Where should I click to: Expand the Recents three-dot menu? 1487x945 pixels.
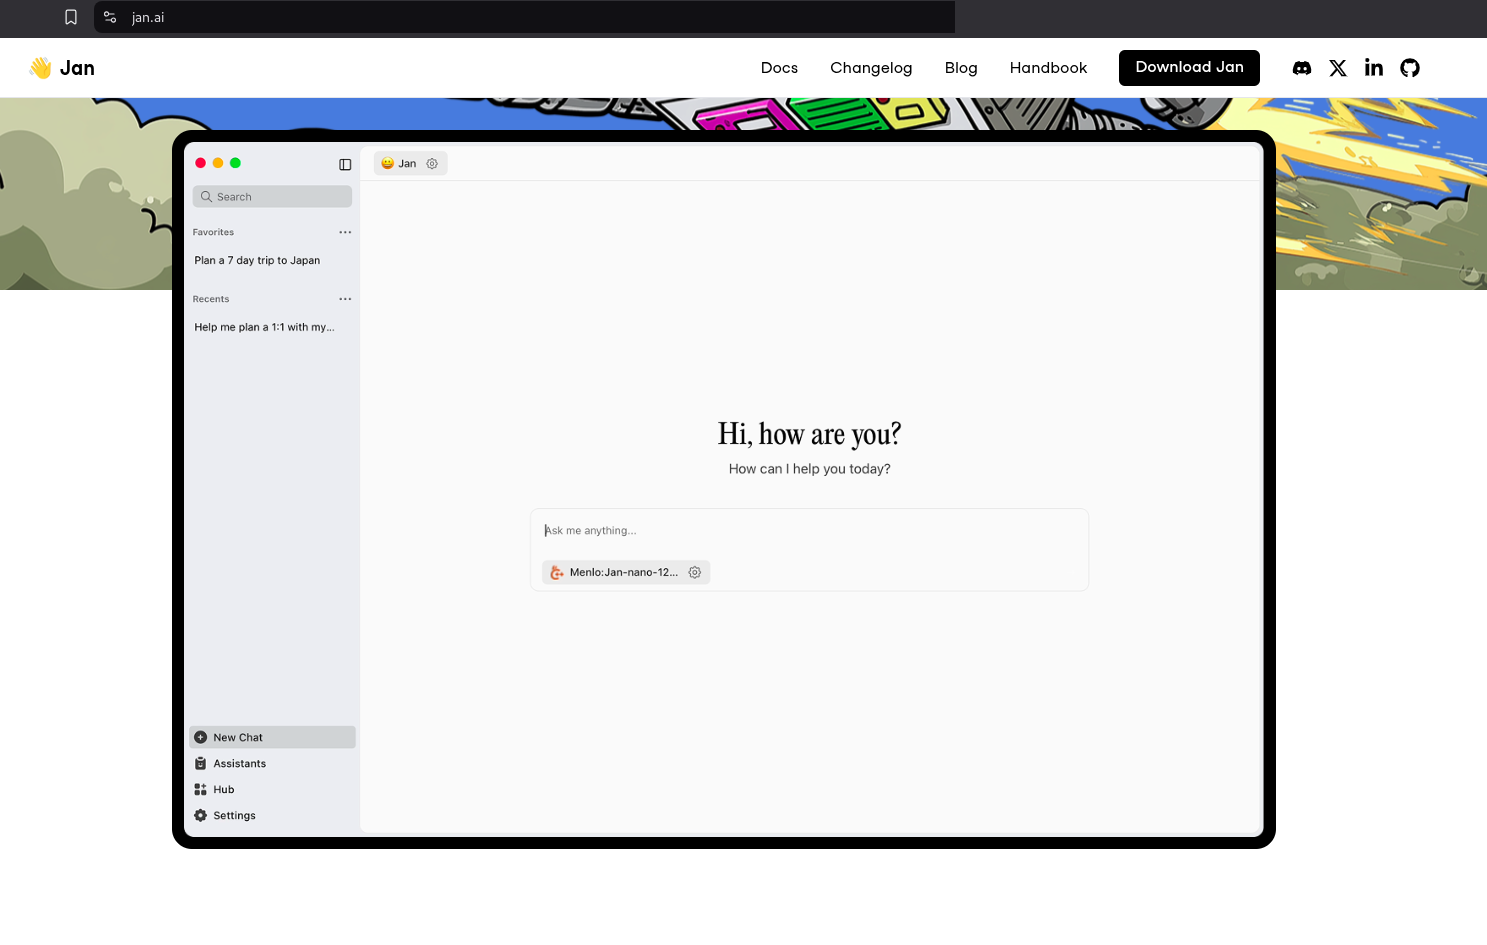345,299
